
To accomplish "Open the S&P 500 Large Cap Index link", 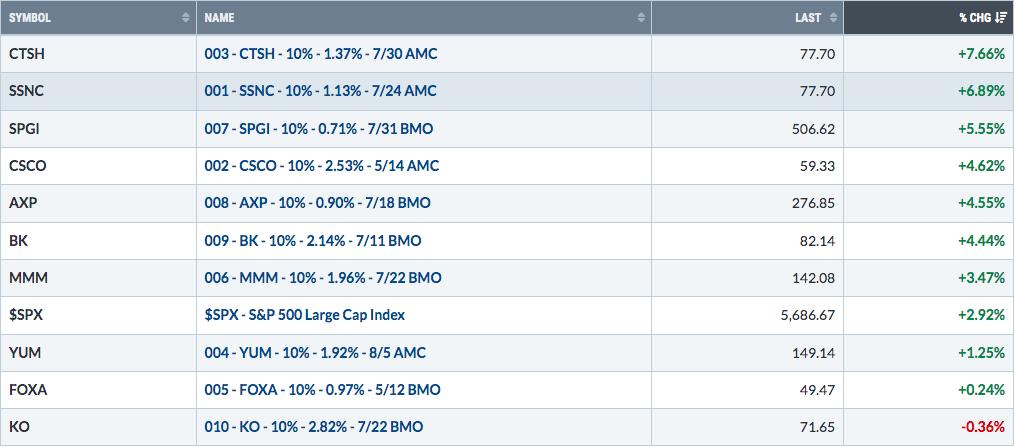I will 305,315.
